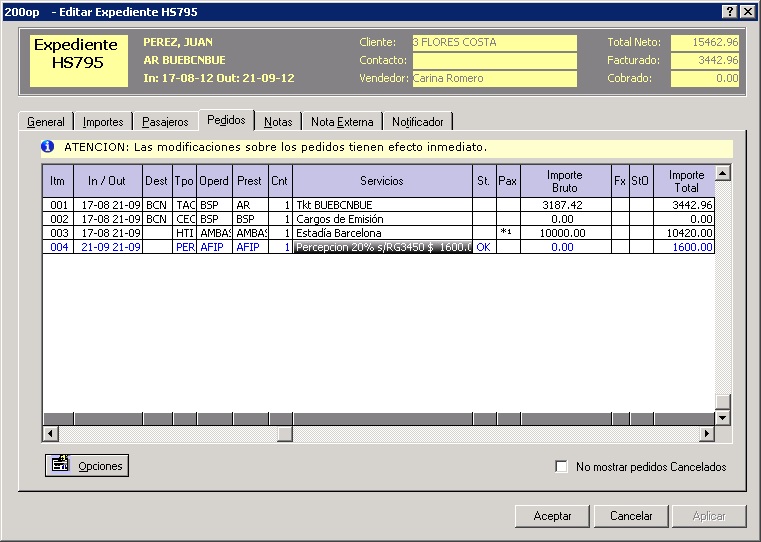Click the *1 Pax cell in row 003
Screen dimensions: 761x542
508,233
